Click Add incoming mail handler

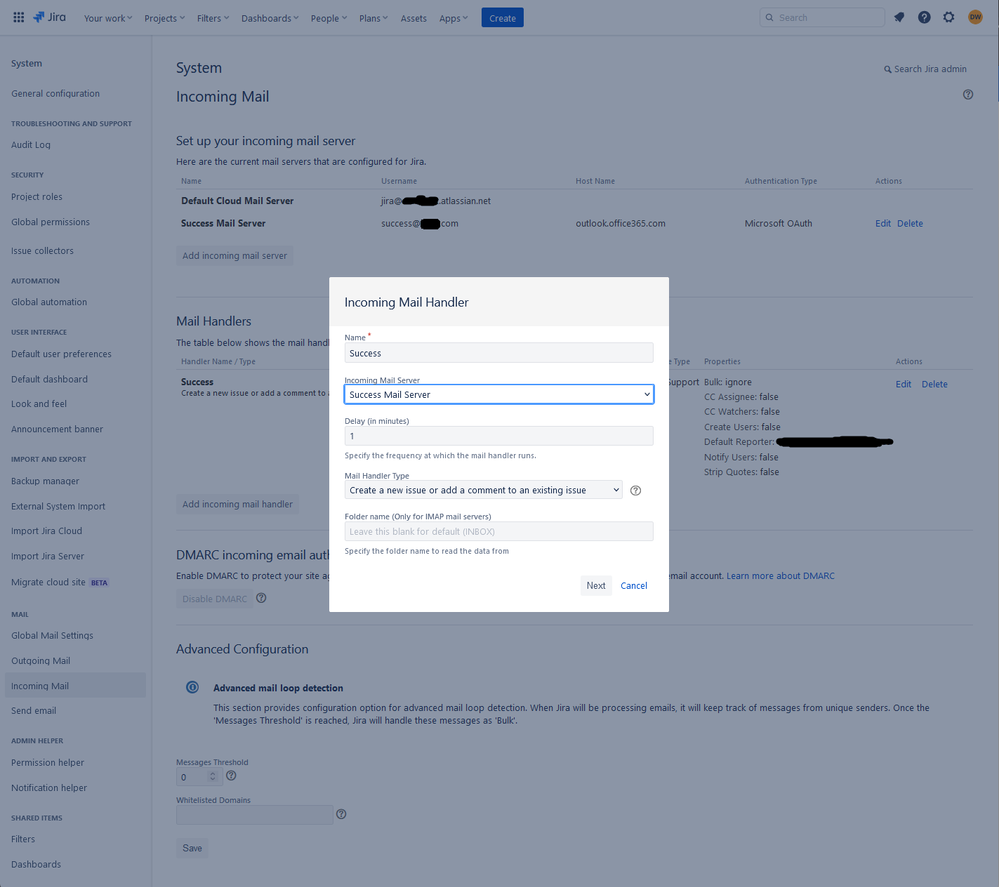click(238, 504)
